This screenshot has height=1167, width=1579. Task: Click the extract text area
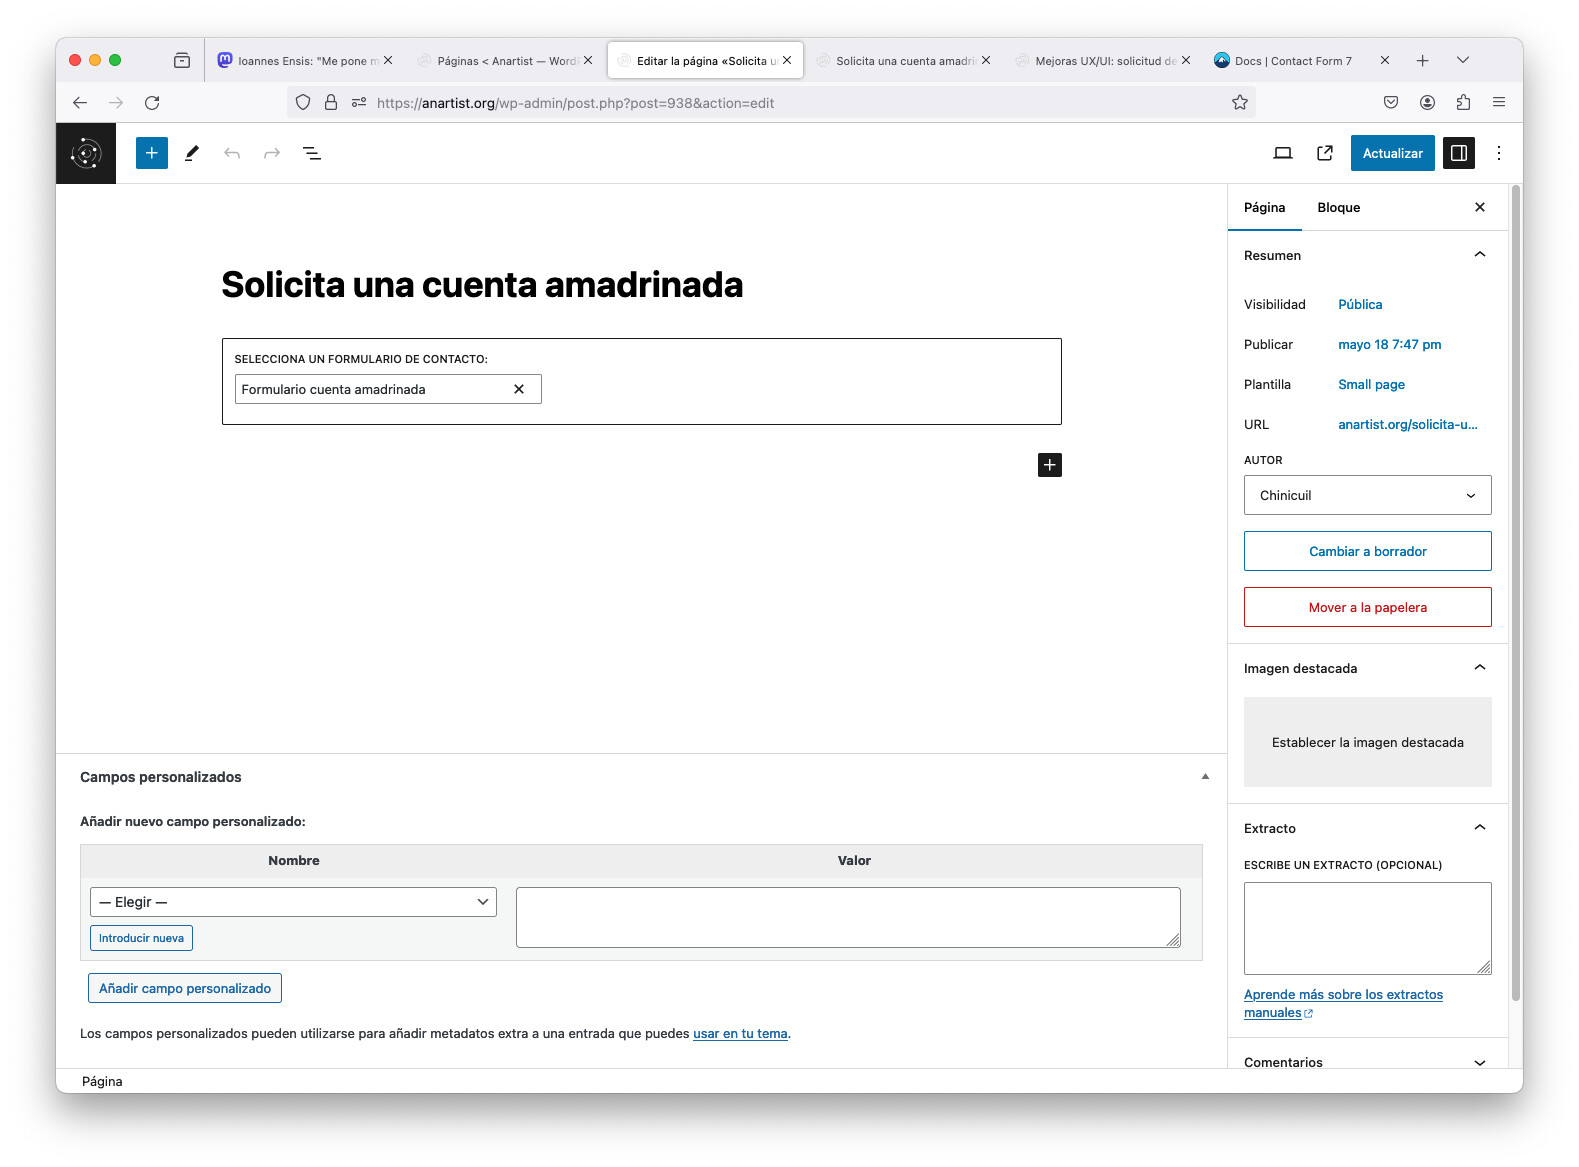click(1367, 928)
